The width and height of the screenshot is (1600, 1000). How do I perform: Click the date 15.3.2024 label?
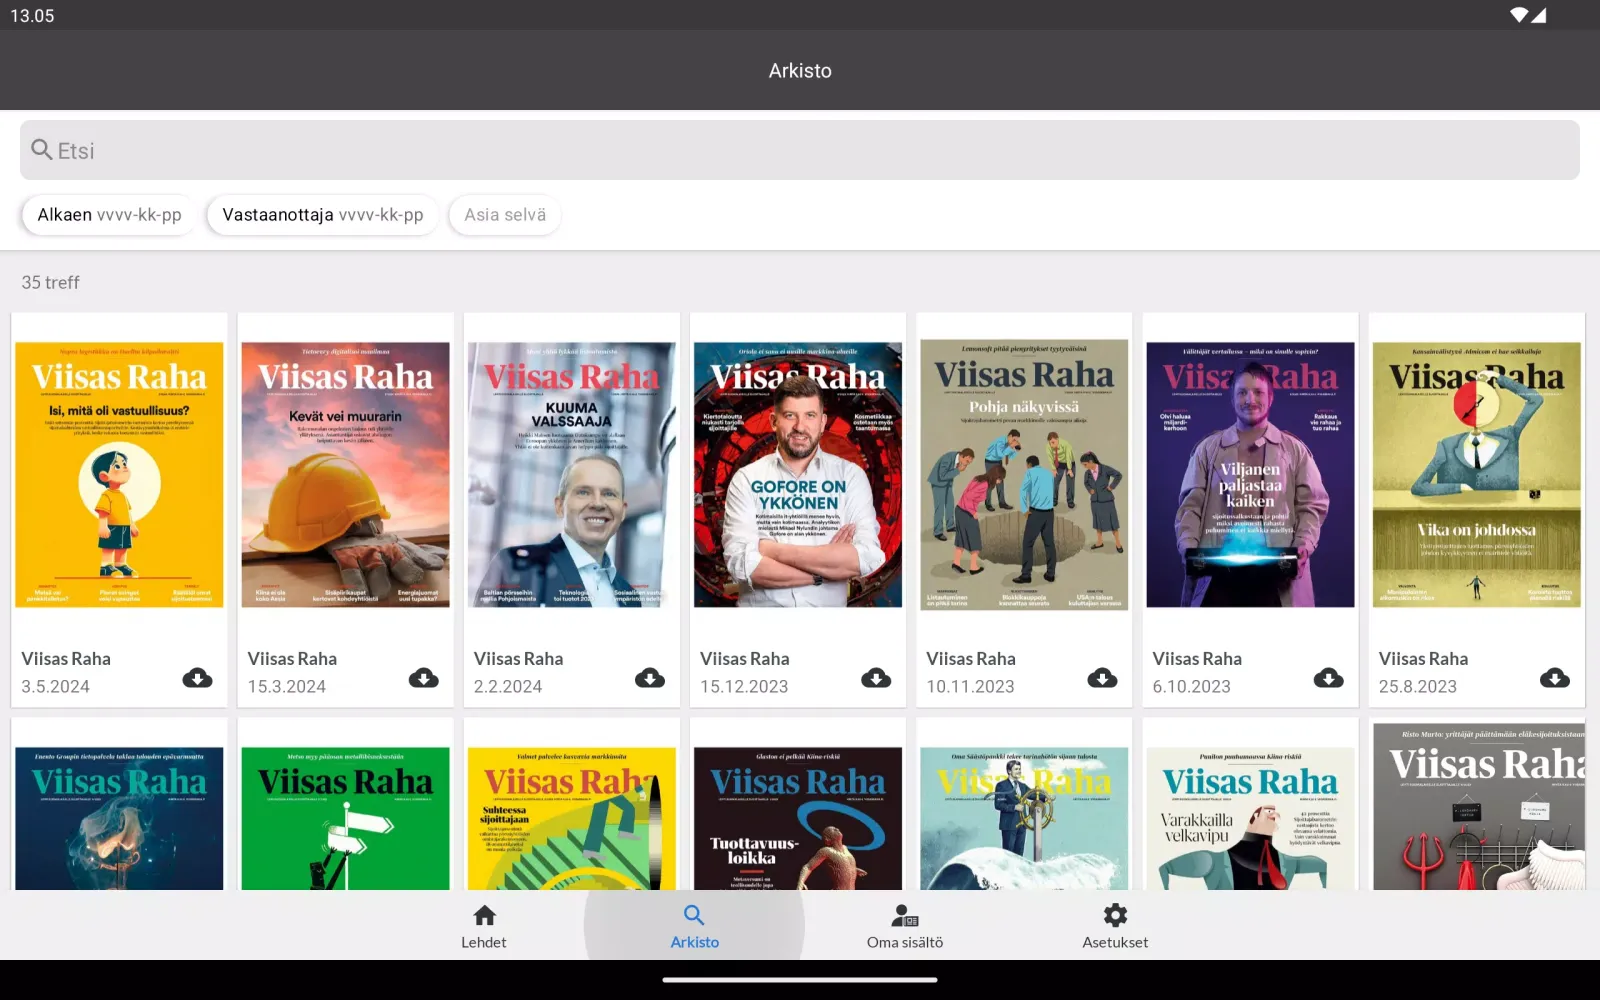click(287, 687)
